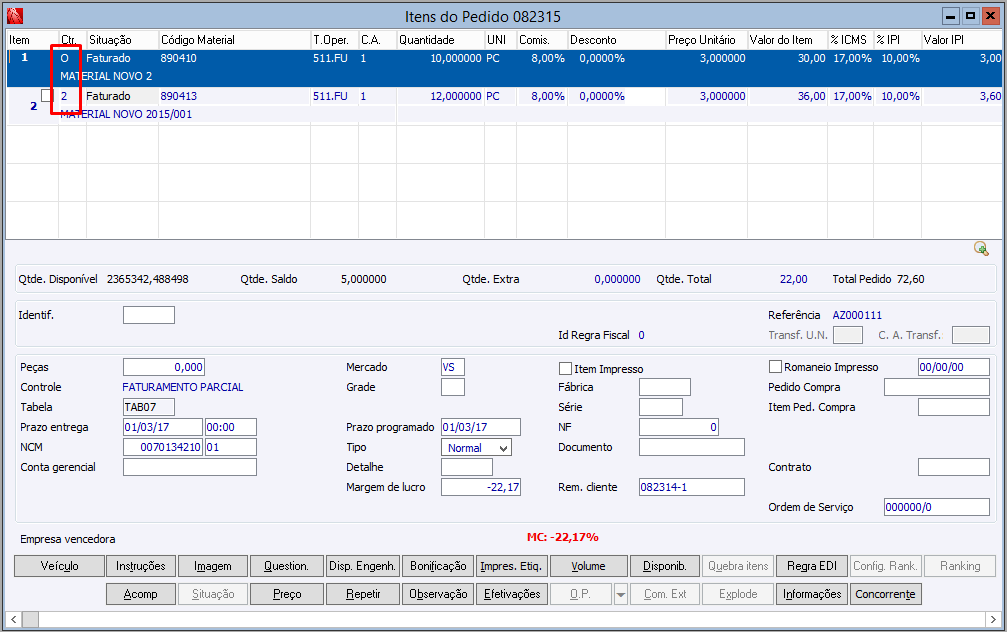Open Informações for the selected item
The image size is (1007, 632).
click(x=811, y=594)
